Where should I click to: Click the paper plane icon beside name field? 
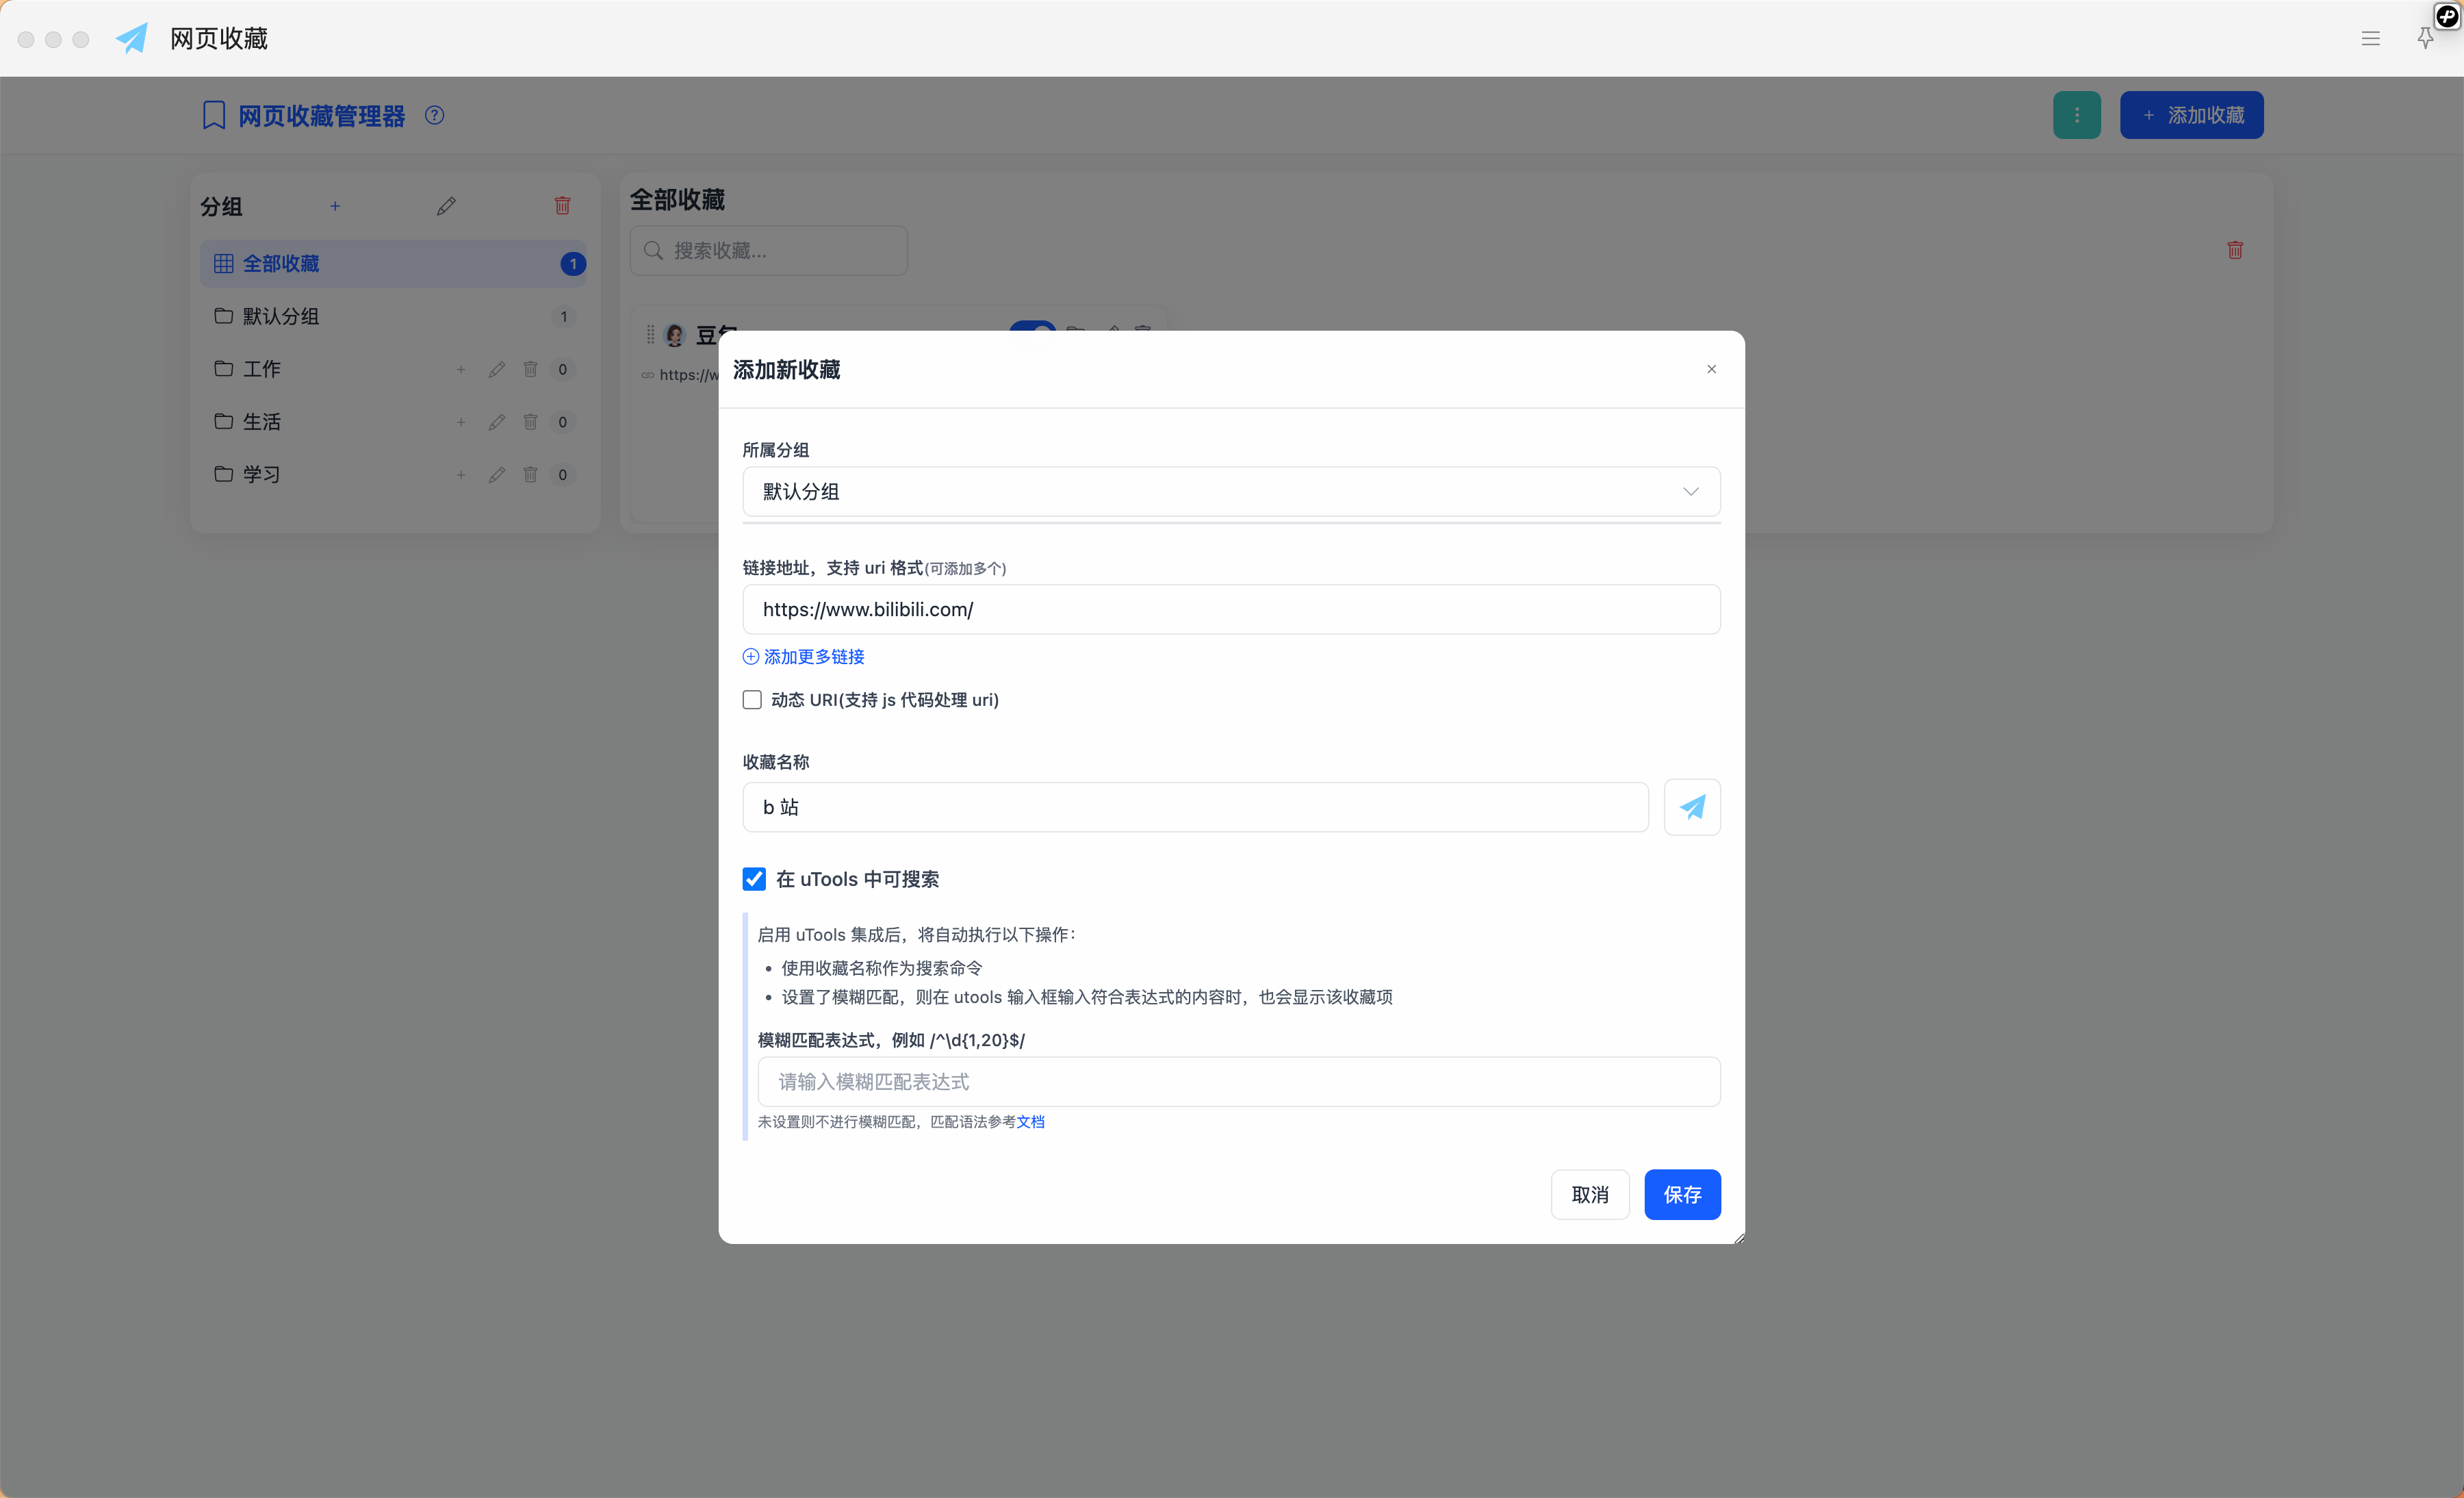coord(1691,807)
